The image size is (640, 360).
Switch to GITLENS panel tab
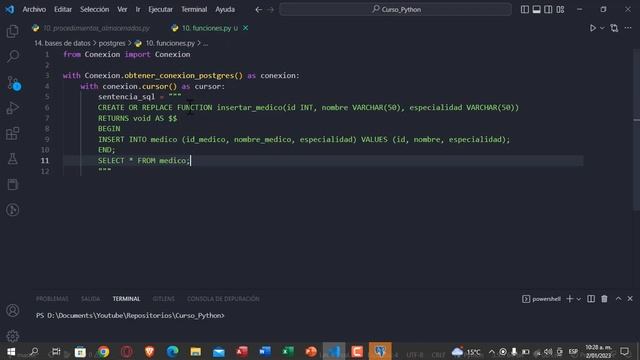(x=163, y=299)
